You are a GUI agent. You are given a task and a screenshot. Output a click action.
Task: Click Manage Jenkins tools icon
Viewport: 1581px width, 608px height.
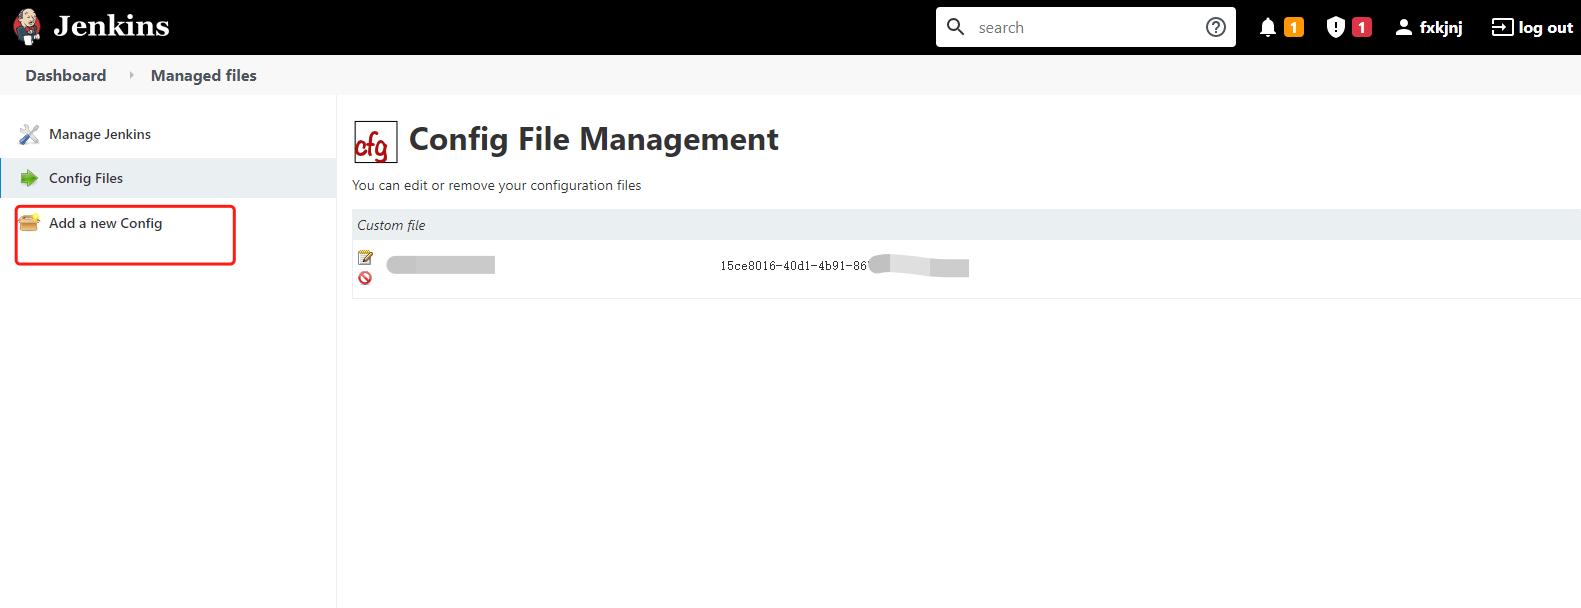[29, 134]
